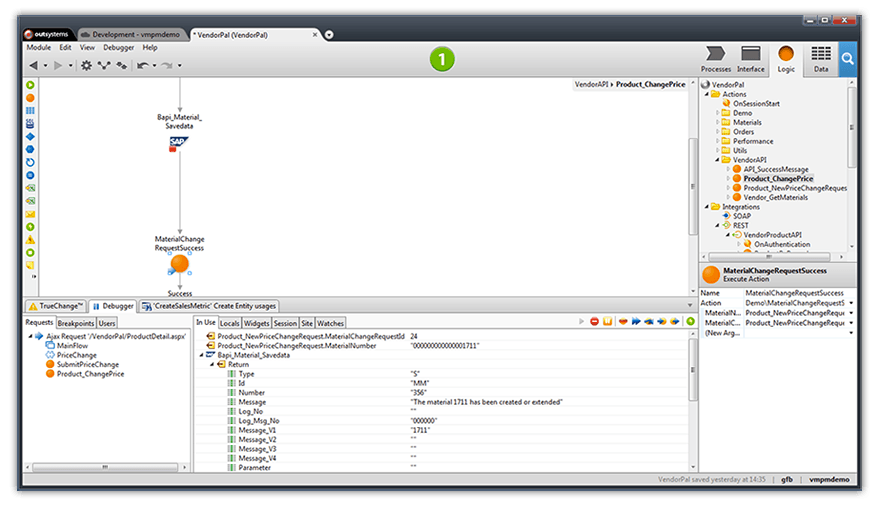Viewport: 880px width, 508px height.
Task: Select SubmitPriceChange in debugger requests
Action: (x=88, y=365)
